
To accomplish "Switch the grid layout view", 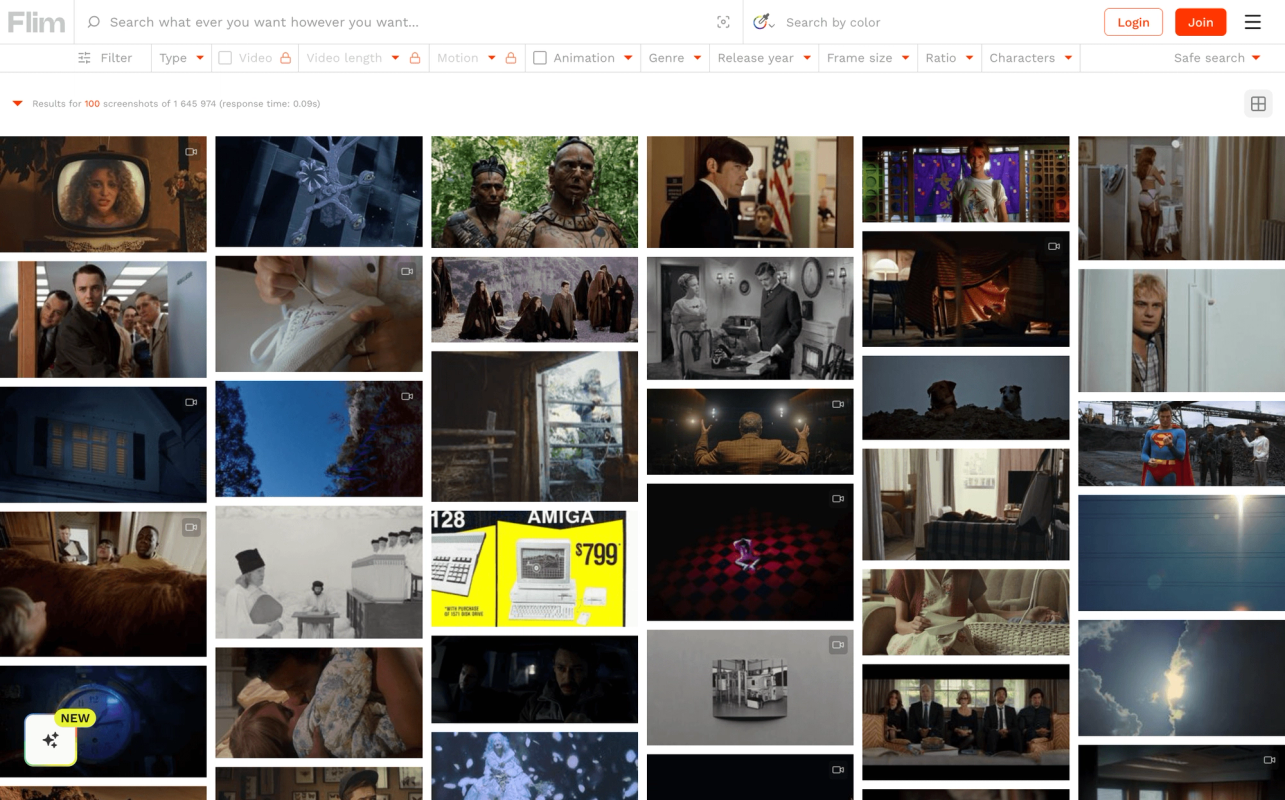I will pyautogui.click(x=1258, y=103).
